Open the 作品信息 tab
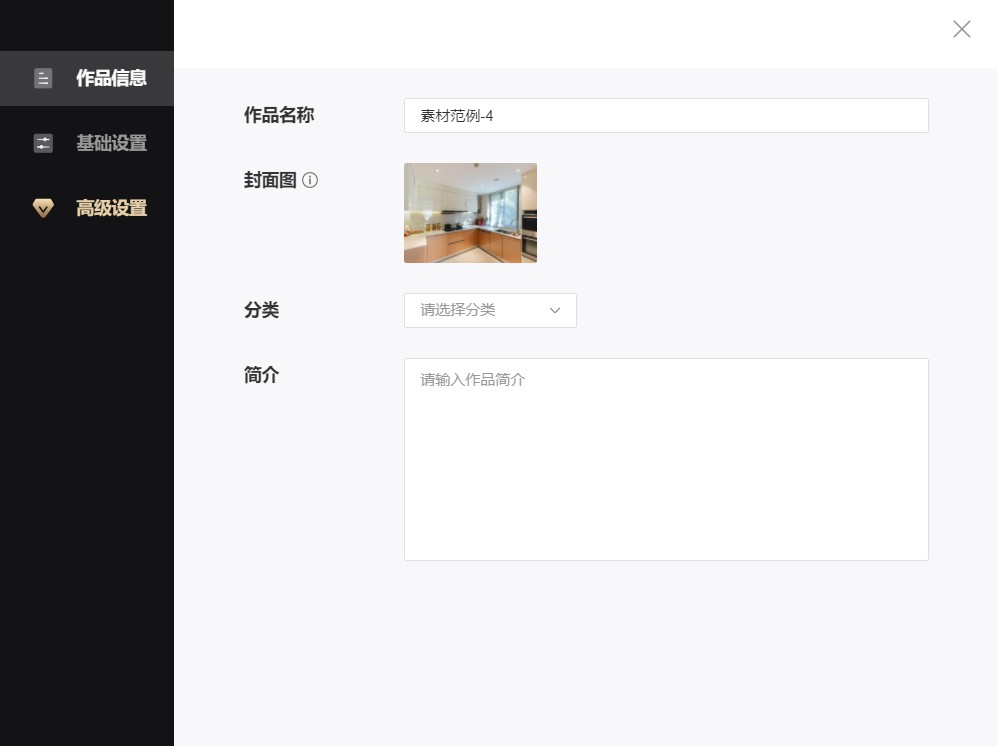997x746 pixels. [x=86, y=78]
